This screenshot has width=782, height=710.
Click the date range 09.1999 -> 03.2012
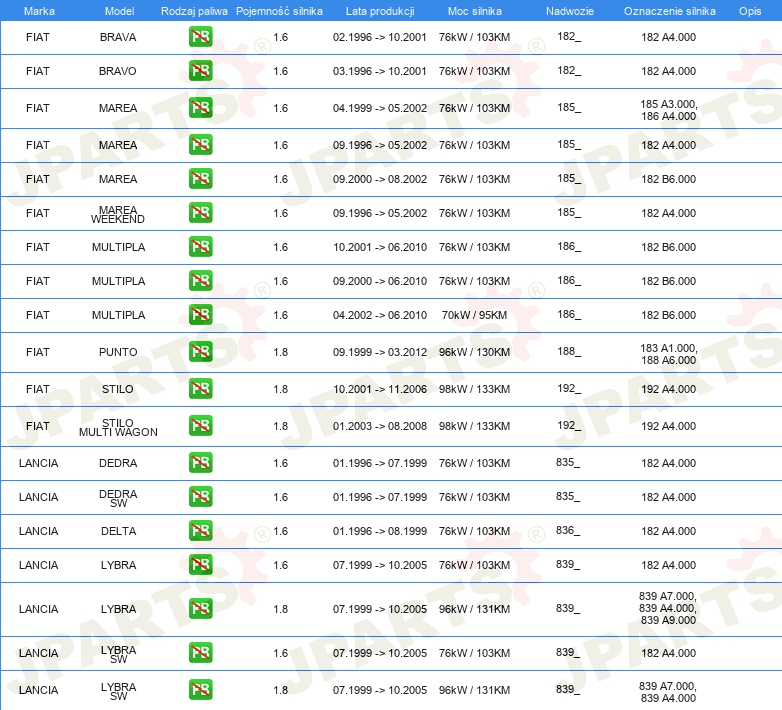pyautogui.click(x=380, y=352)
